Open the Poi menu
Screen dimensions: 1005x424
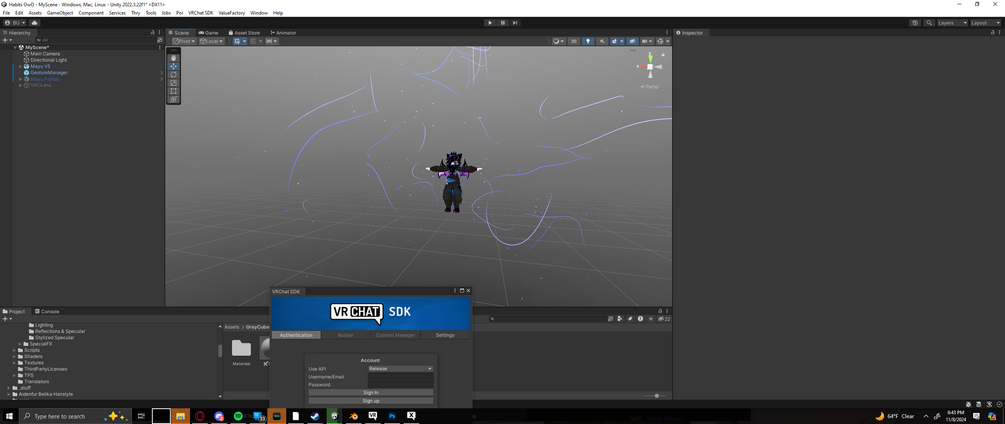coord(179,13)
